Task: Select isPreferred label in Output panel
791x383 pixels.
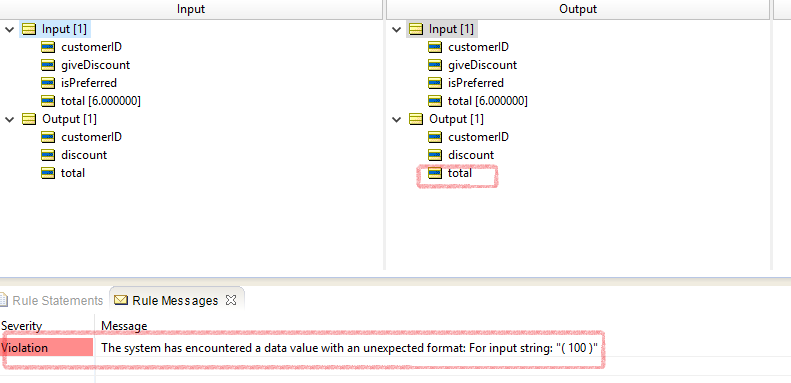Action: pos(476,83)
